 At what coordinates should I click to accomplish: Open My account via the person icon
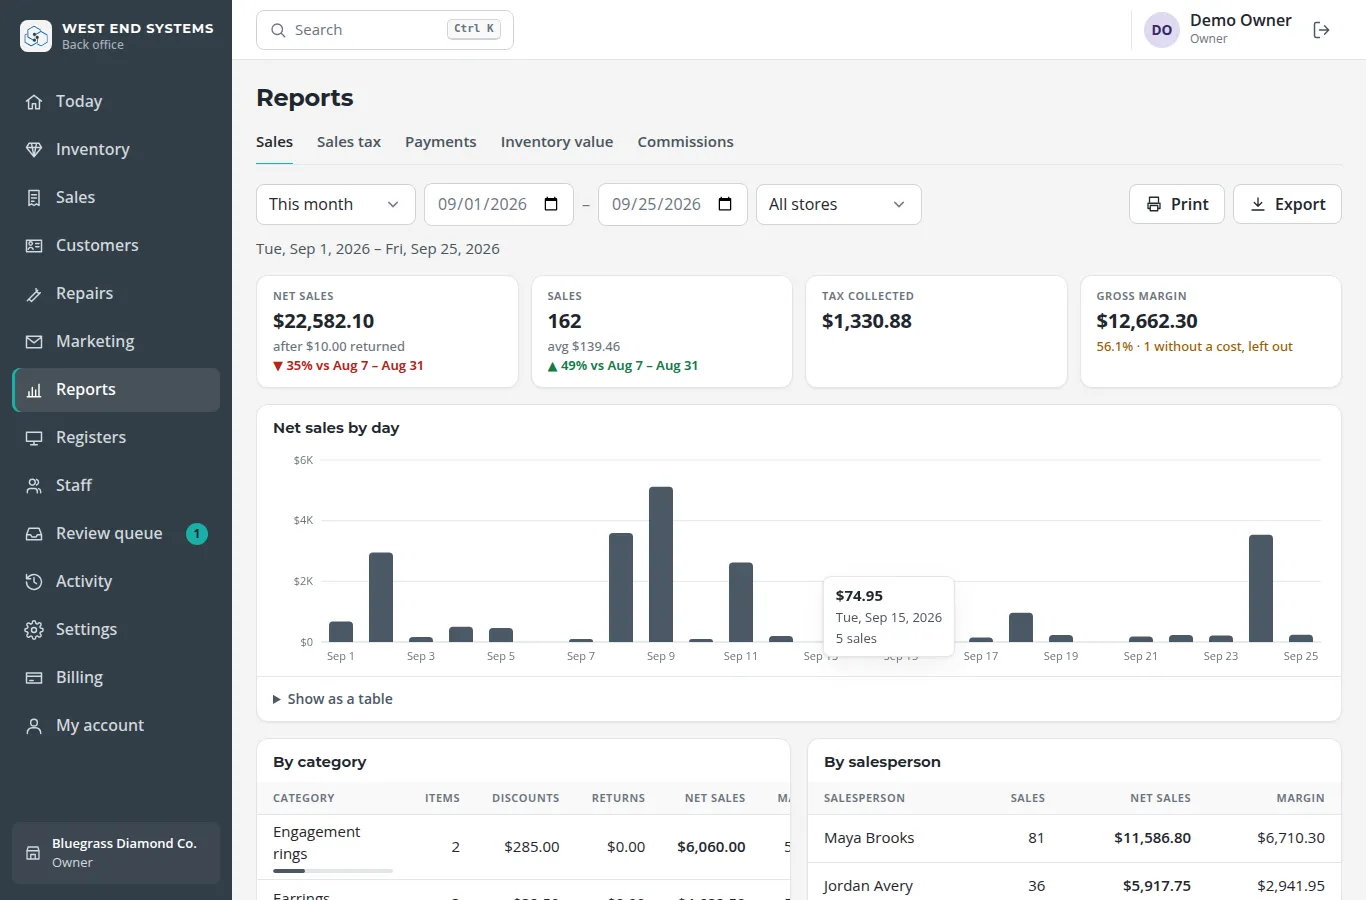(34, 726)
